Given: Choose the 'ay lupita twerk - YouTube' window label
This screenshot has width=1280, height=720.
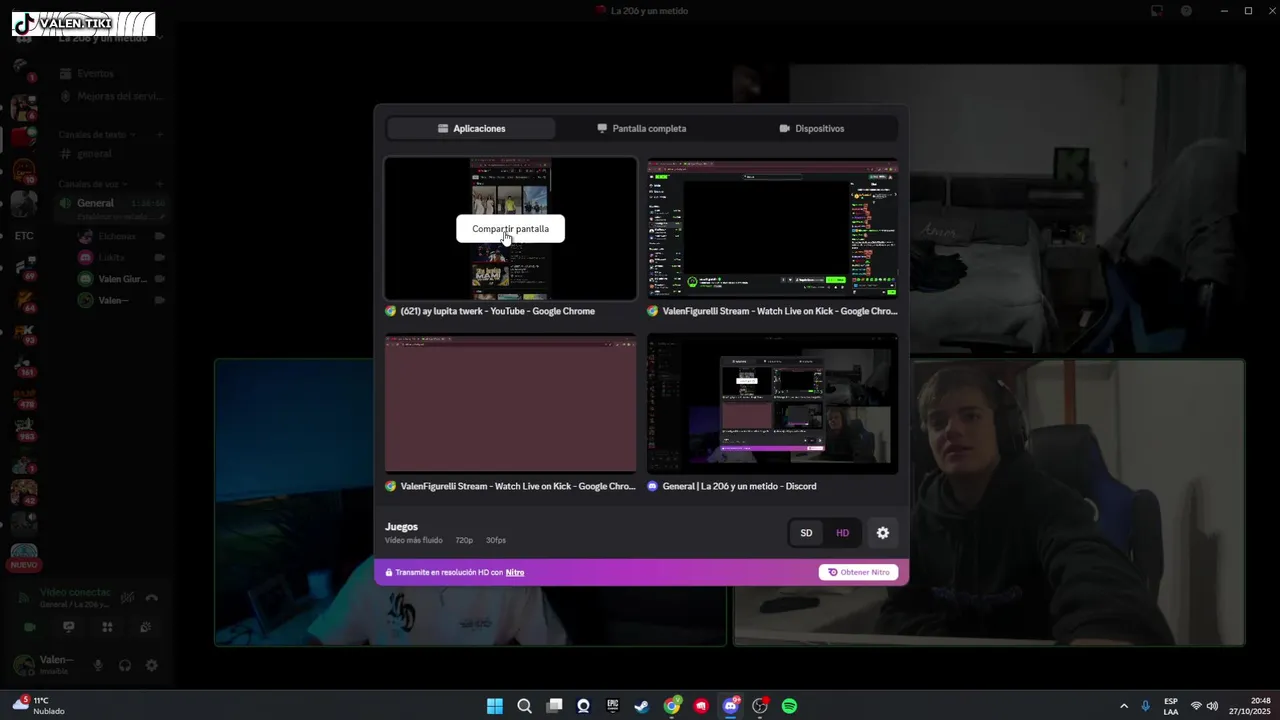Looking at the screenshot, I should click(497, 311).
